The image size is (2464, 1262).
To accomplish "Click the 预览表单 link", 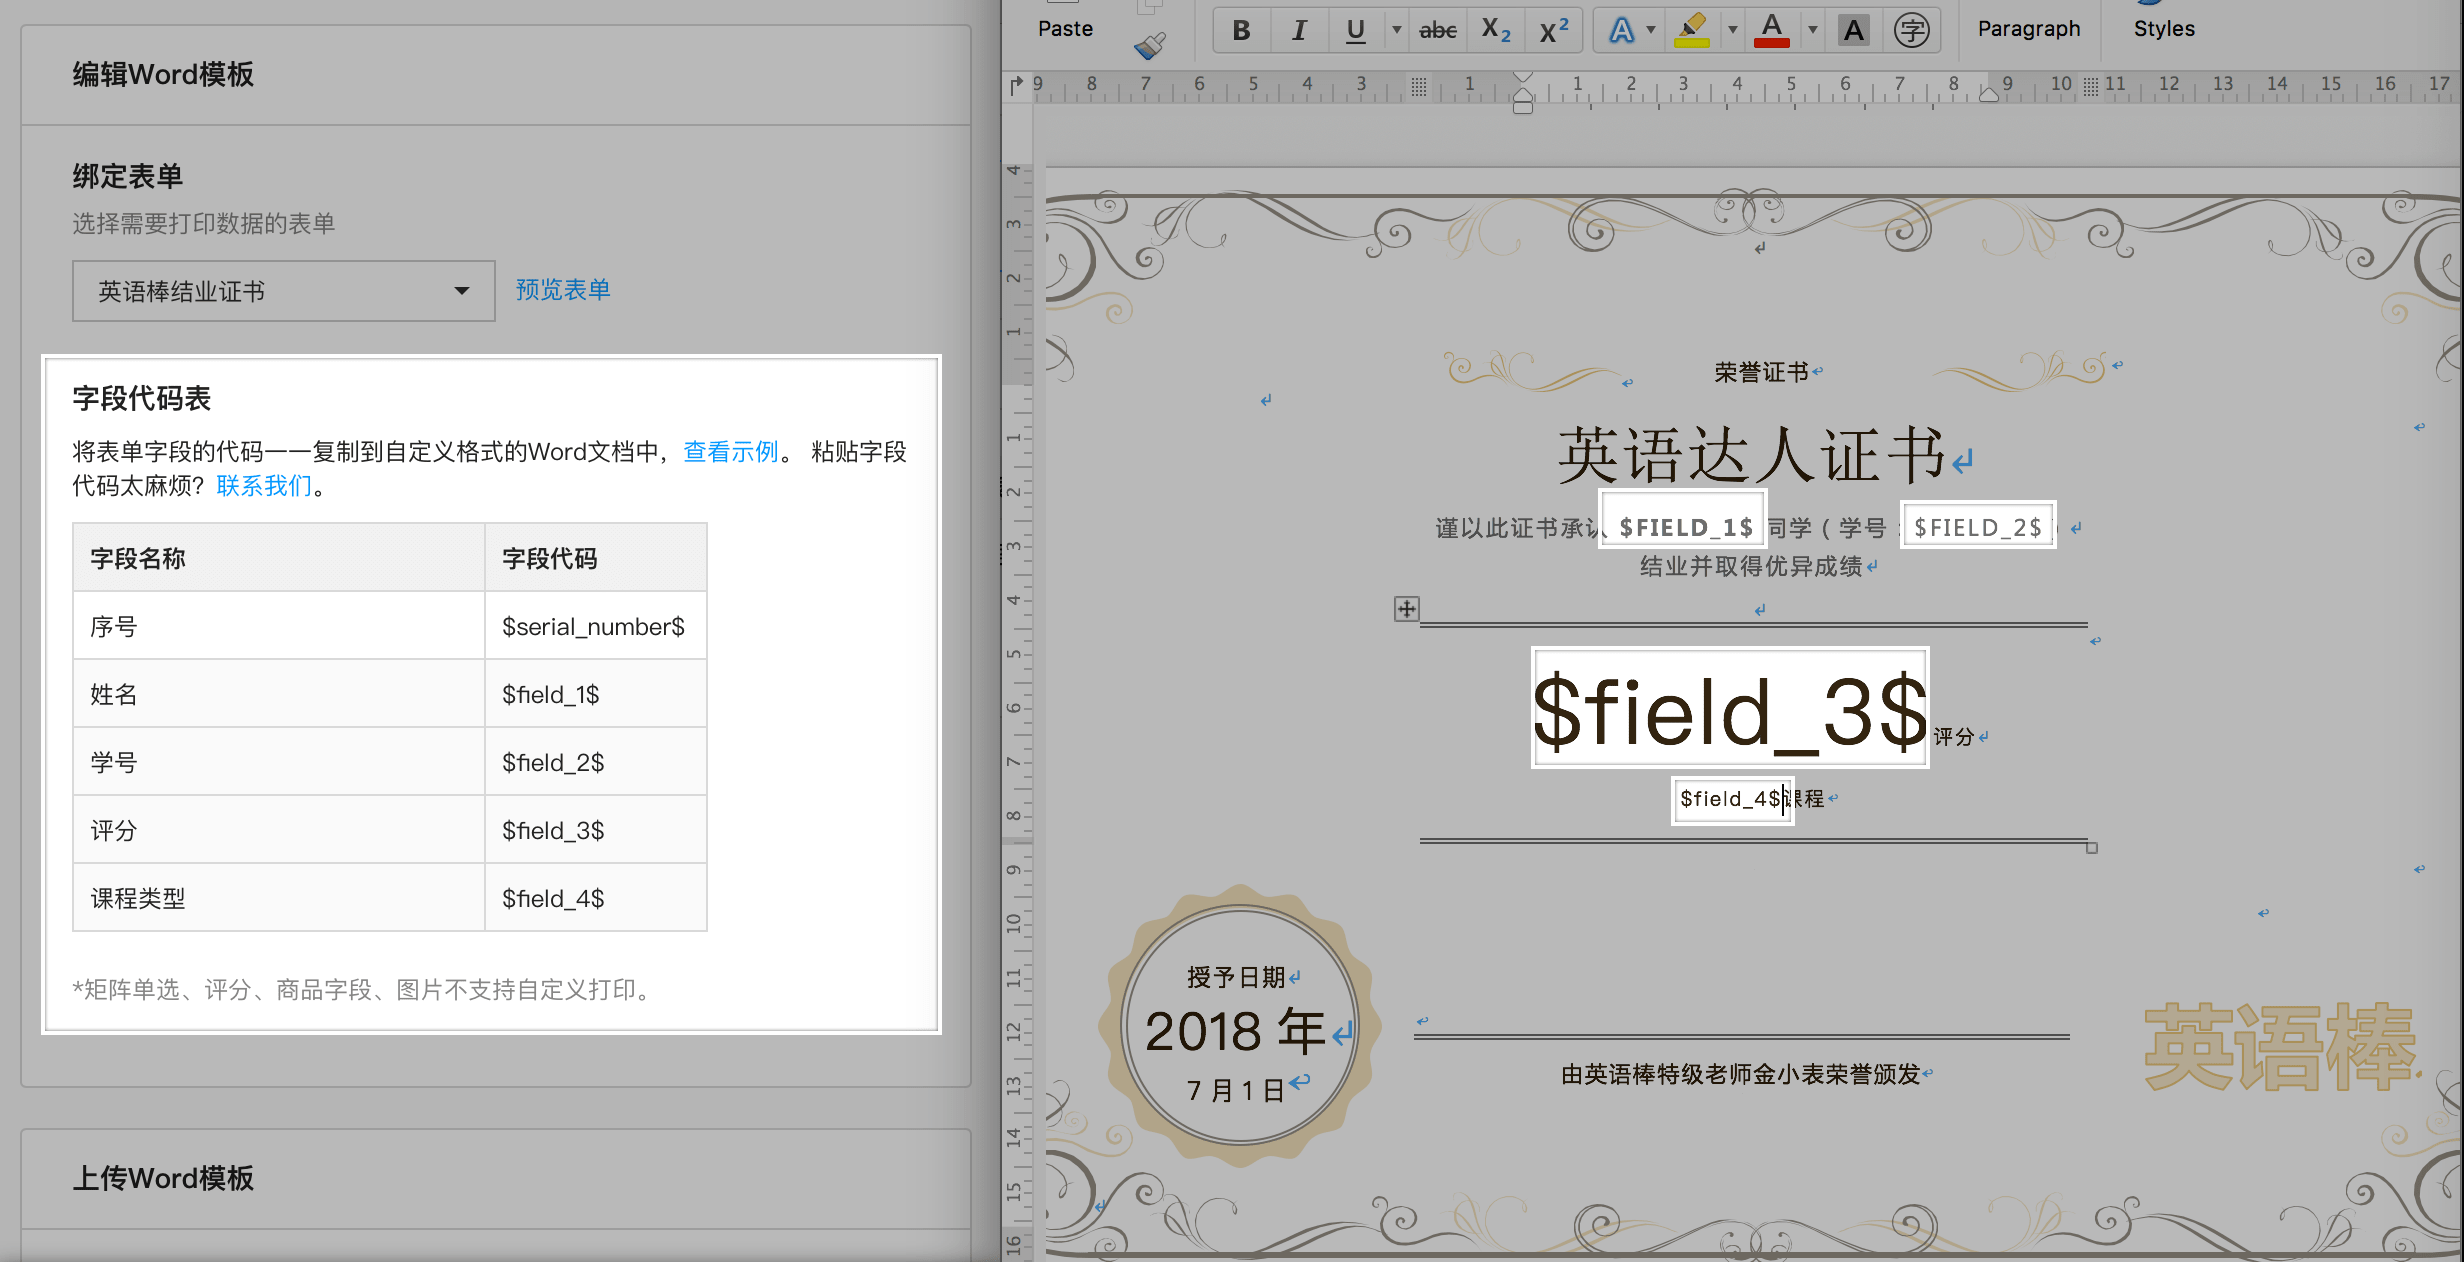I will pos(563,290).
